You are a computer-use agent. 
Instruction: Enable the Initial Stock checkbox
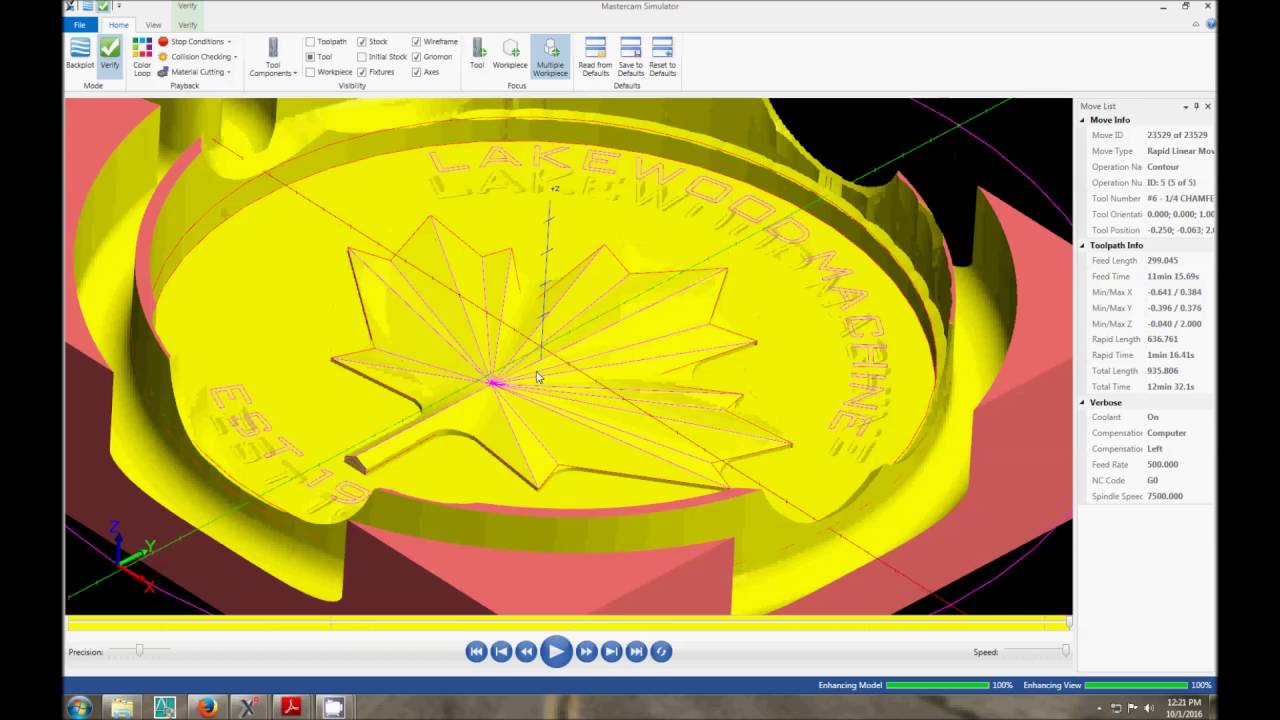362,57
